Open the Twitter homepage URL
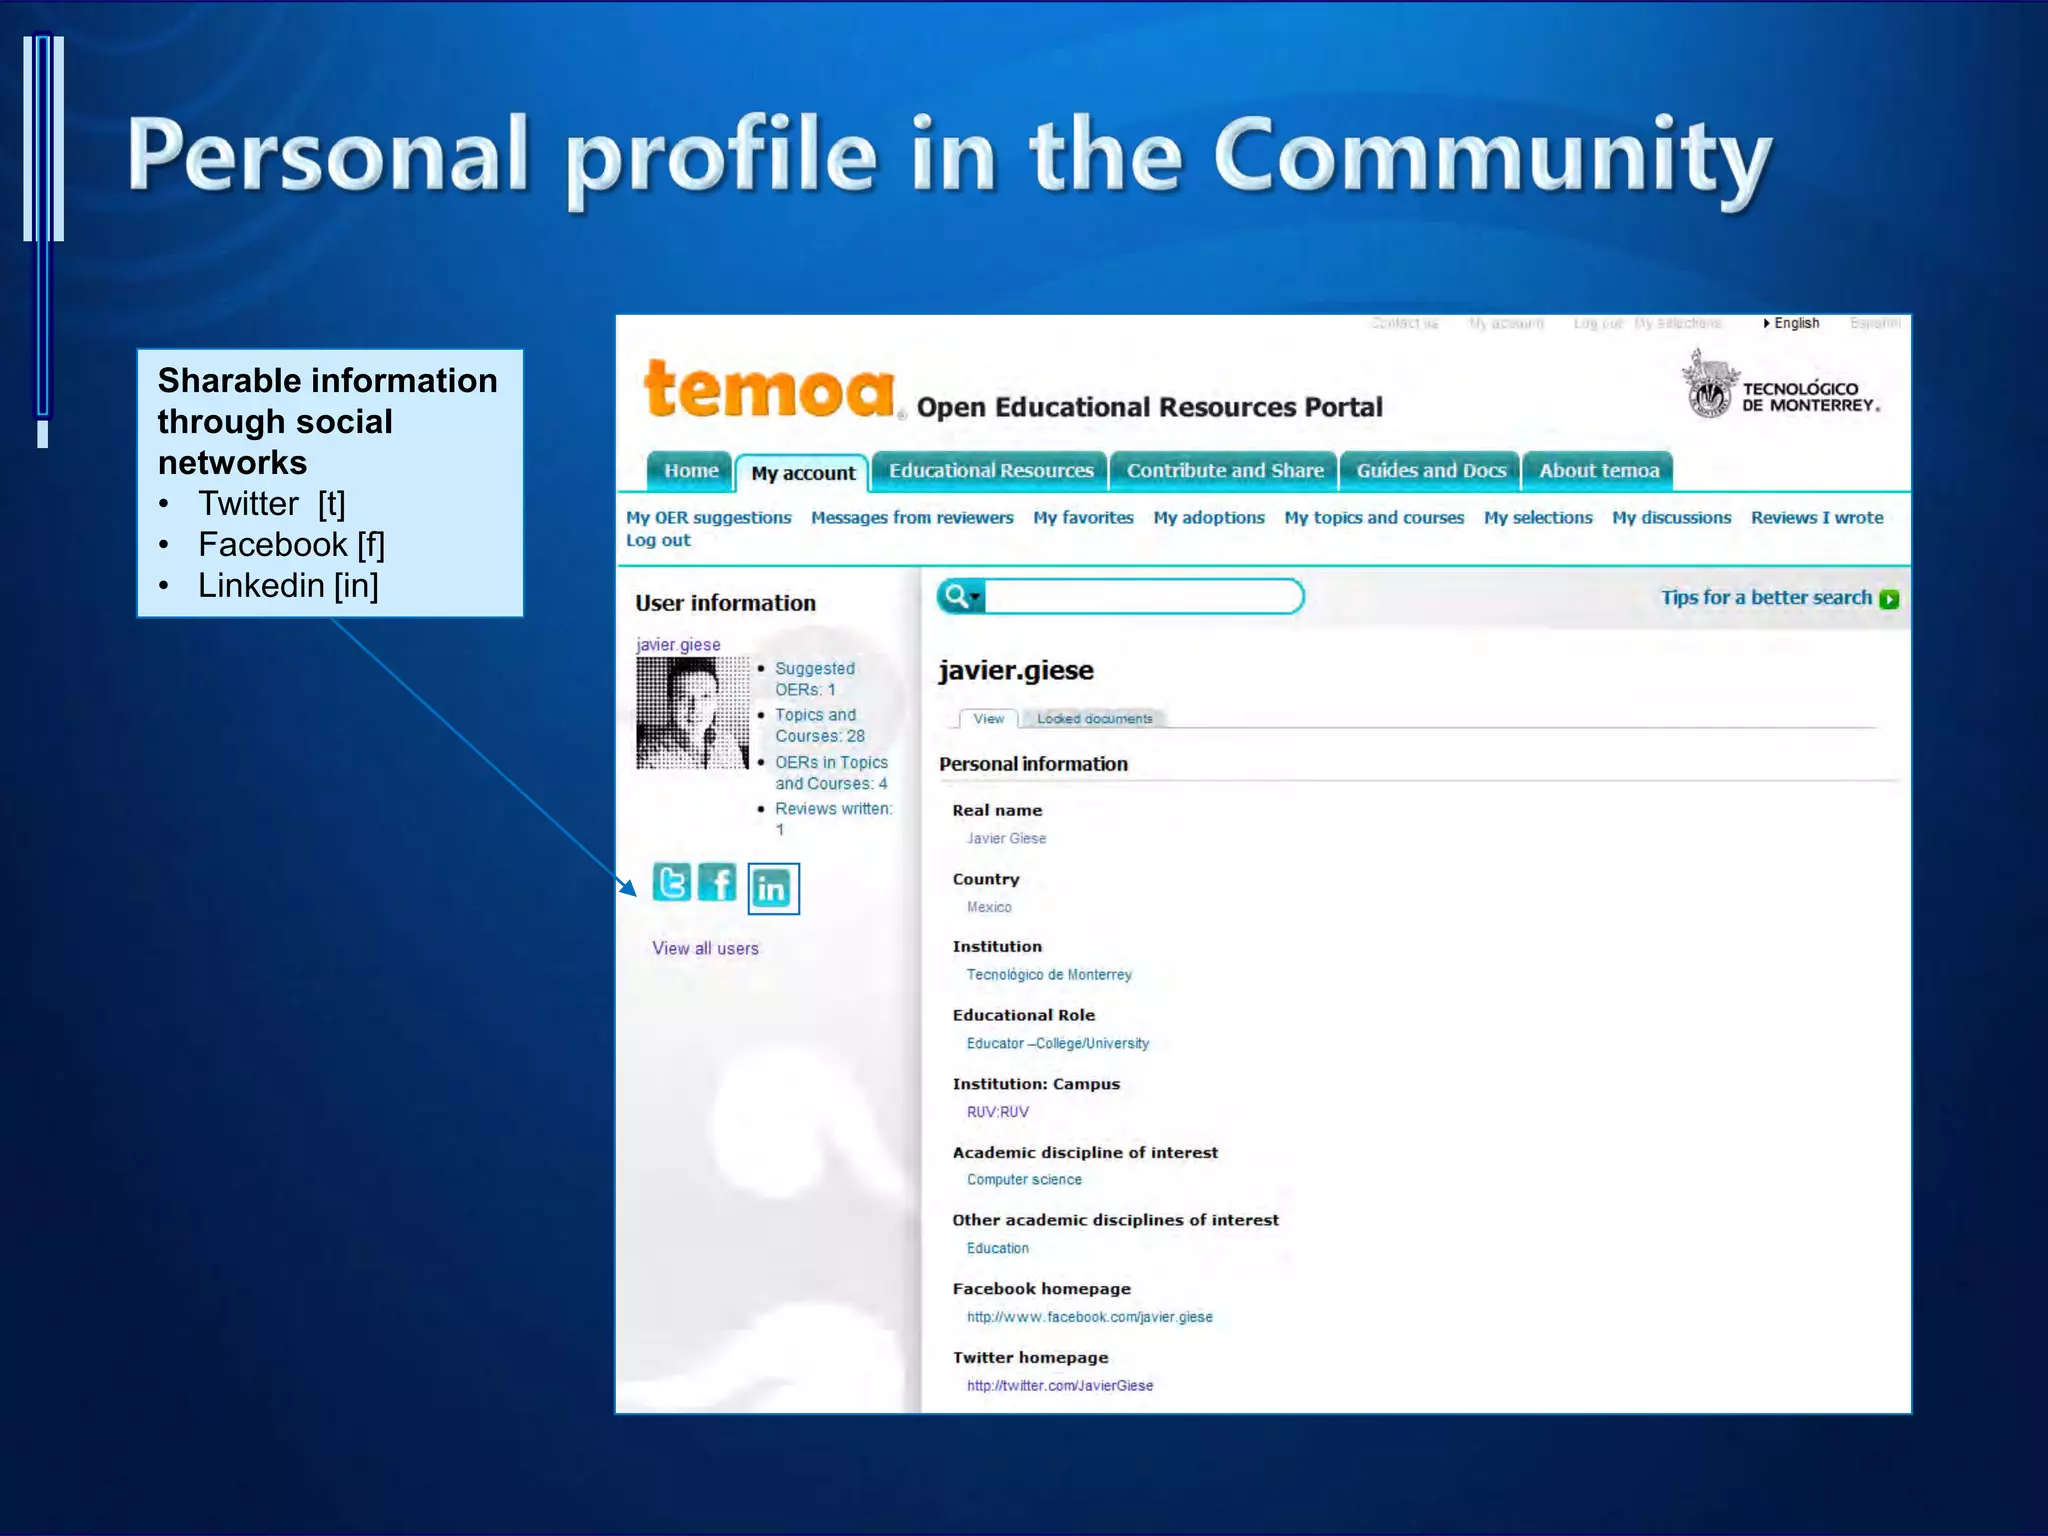 tap(1059, 1386)
